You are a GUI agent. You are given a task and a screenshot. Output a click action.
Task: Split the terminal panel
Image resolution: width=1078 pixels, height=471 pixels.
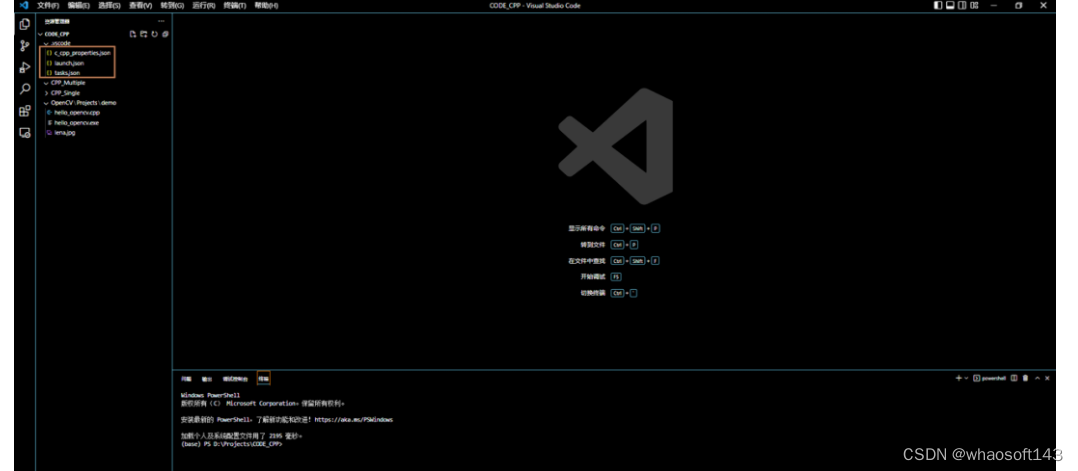pos(1014,378)
